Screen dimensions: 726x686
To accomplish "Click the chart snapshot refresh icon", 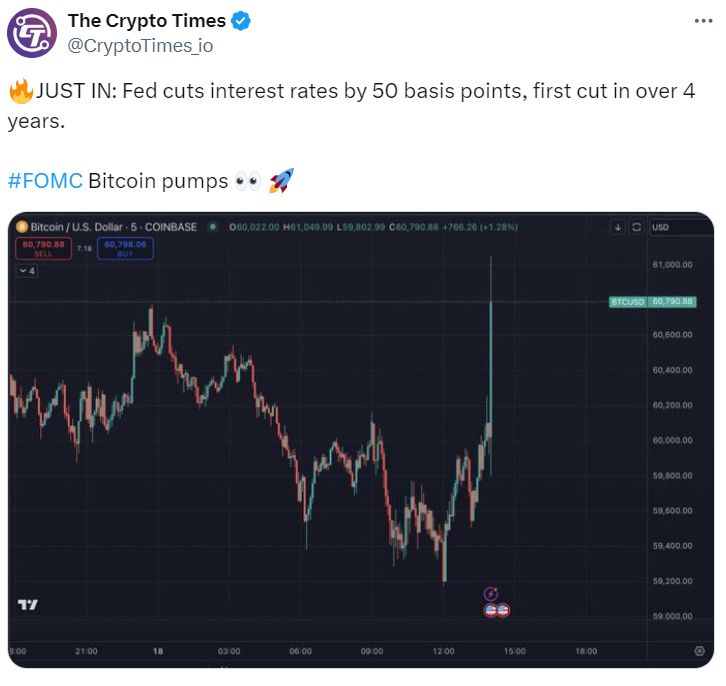I will [636, 227].
